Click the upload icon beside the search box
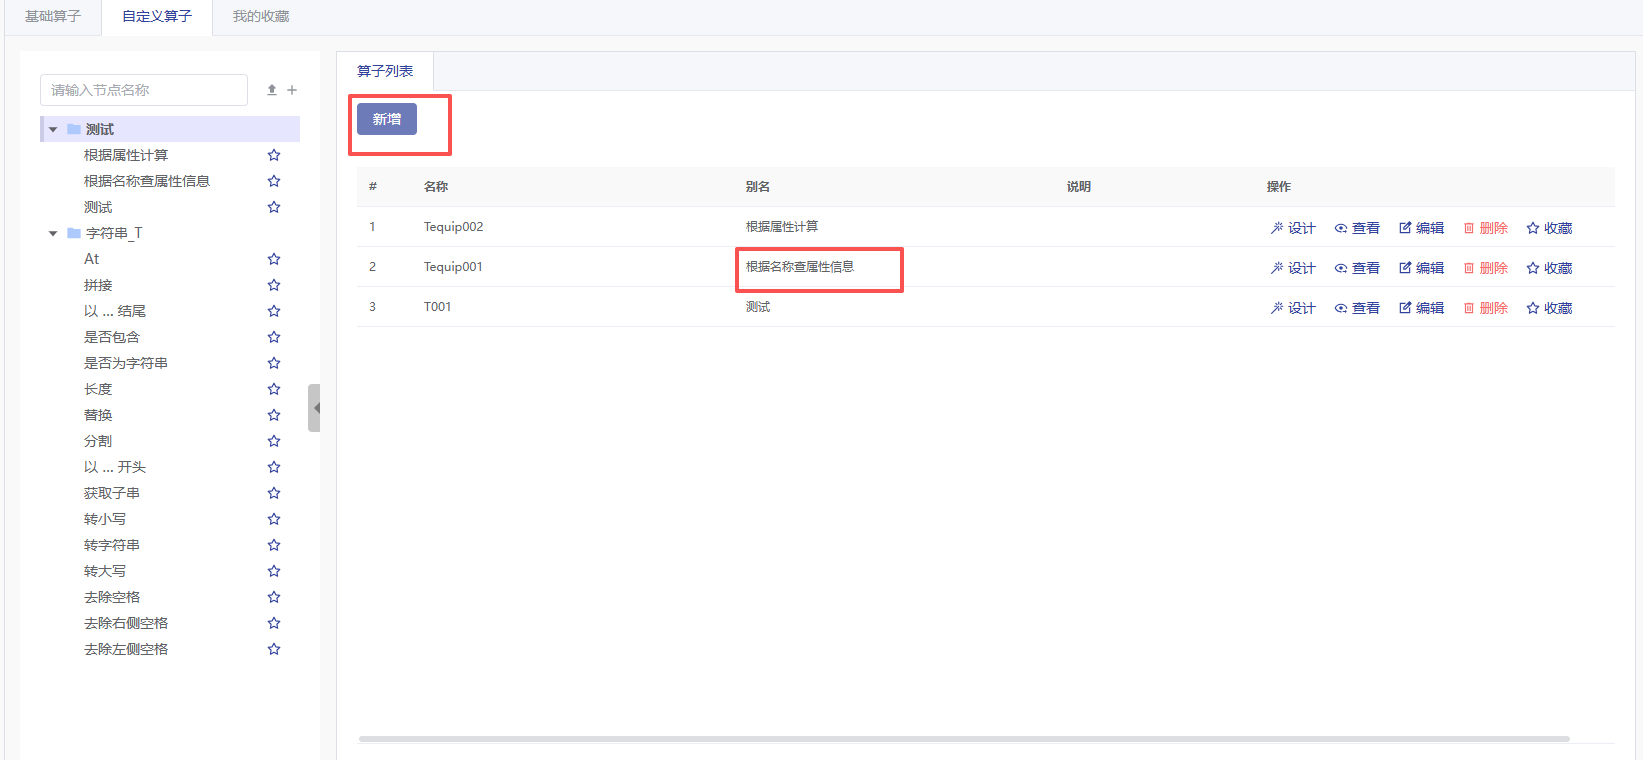The image size is (1643, 760). click(x=271, y=90)
